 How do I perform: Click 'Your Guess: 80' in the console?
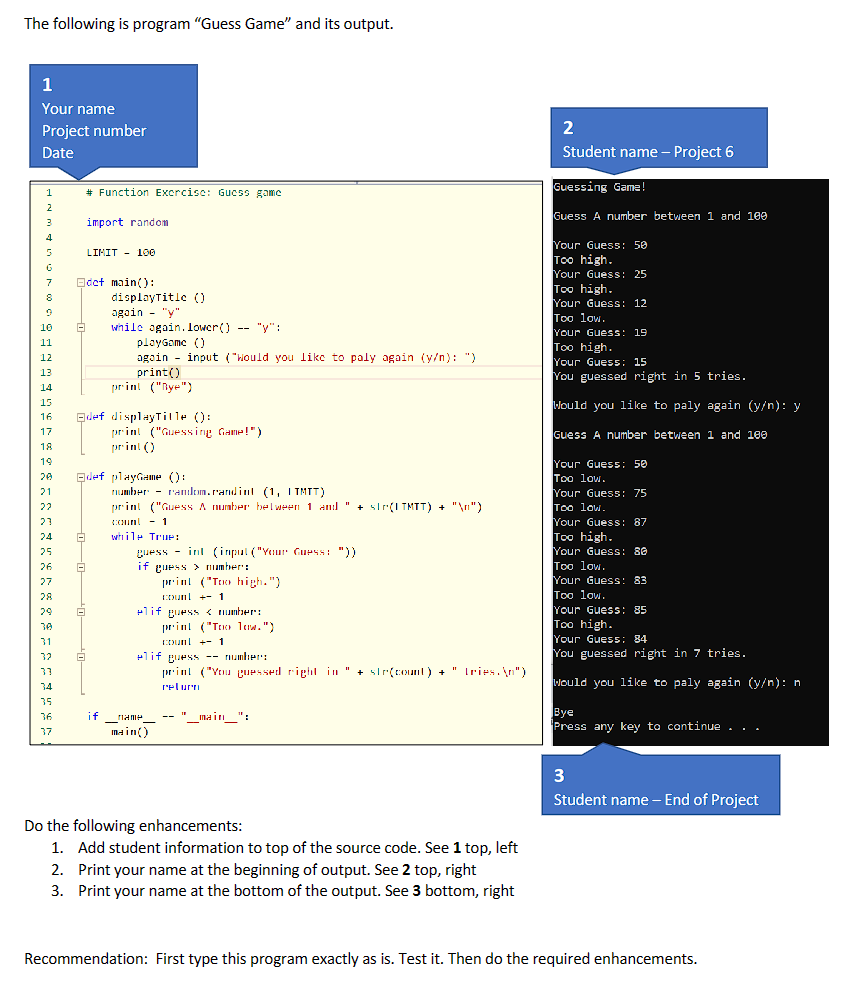tap(600, 552)
